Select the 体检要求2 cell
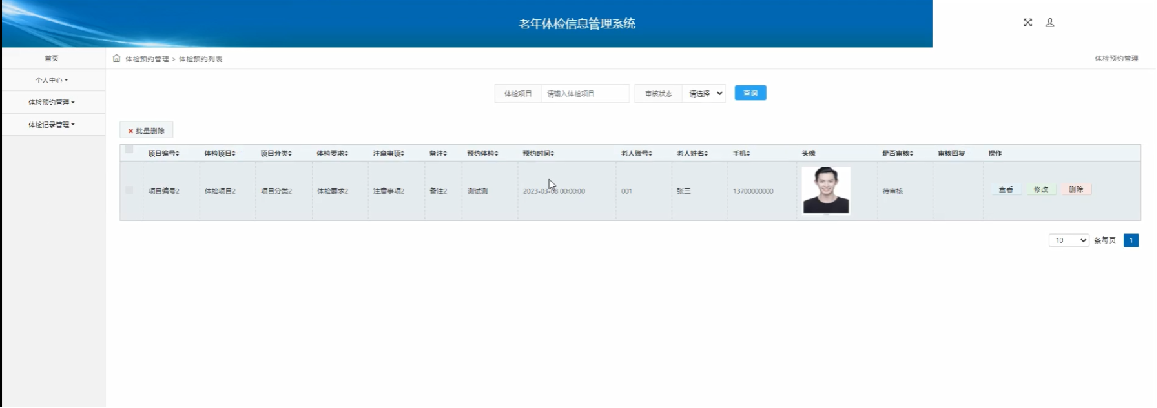The height and width of the screenshot is (408, 1157). (x=332, y=191)
